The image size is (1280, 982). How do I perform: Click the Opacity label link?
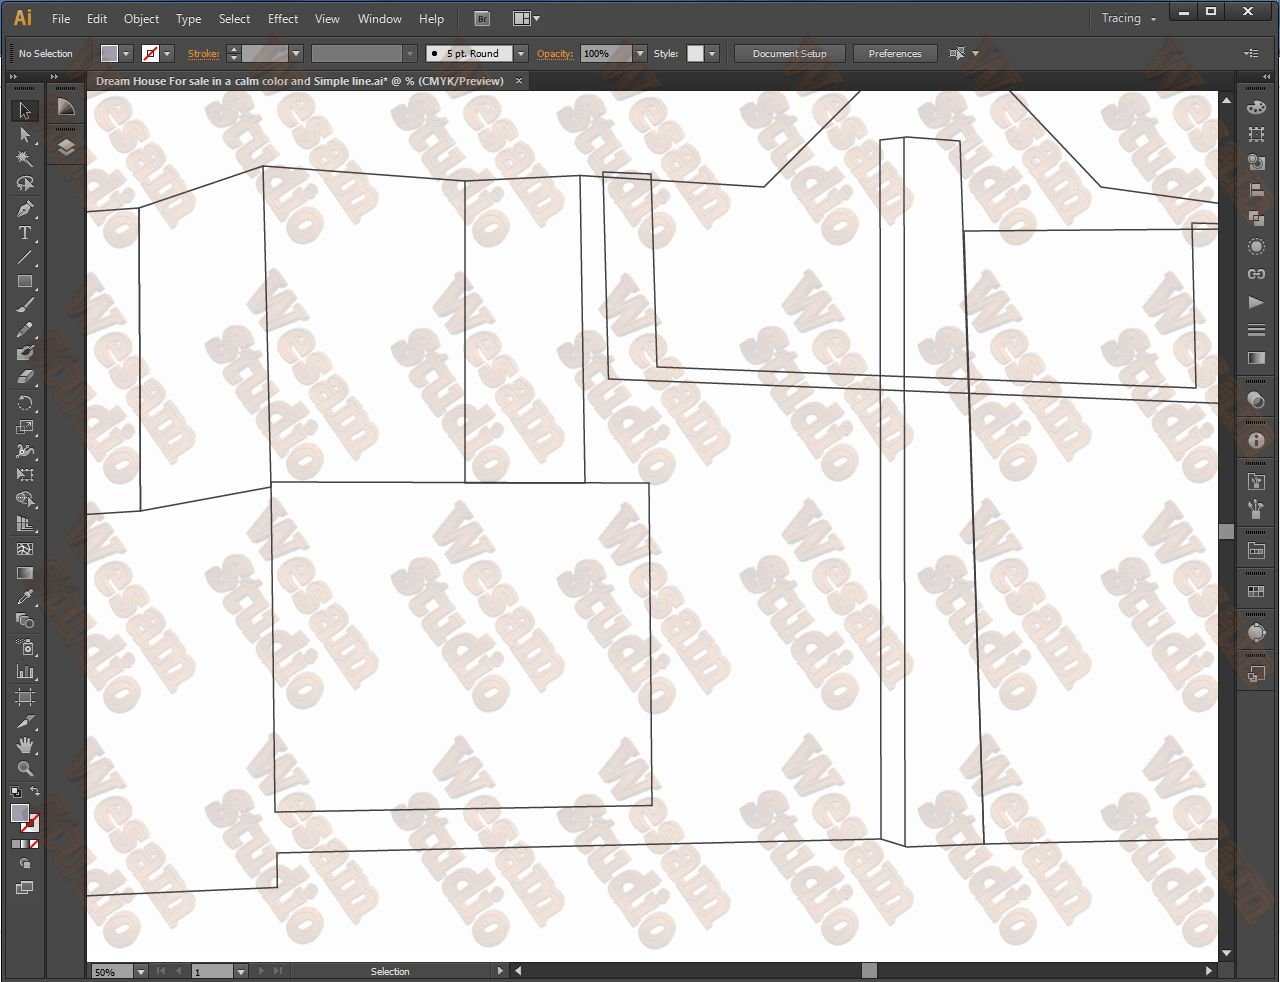pyautogui.click(x=555, y=54)
